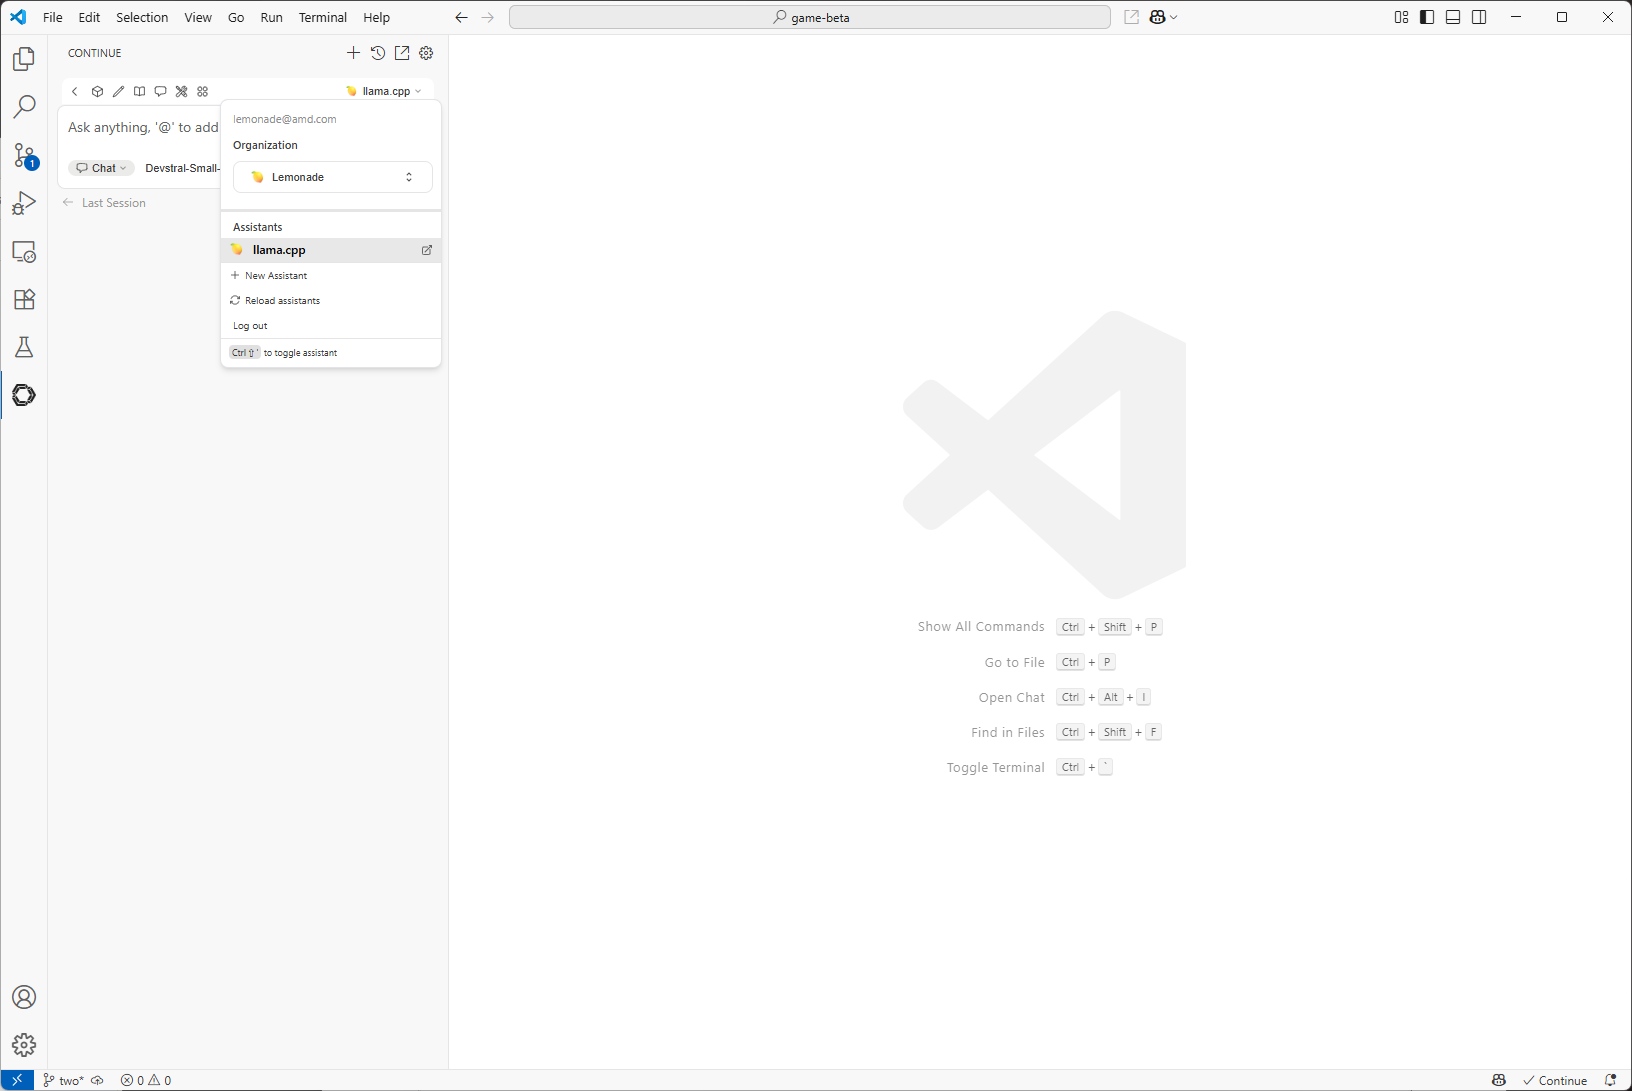Screen dimensions: 1632x1091
Task: Click the Copilot icon in title bar
Action: pos(1158,17)
